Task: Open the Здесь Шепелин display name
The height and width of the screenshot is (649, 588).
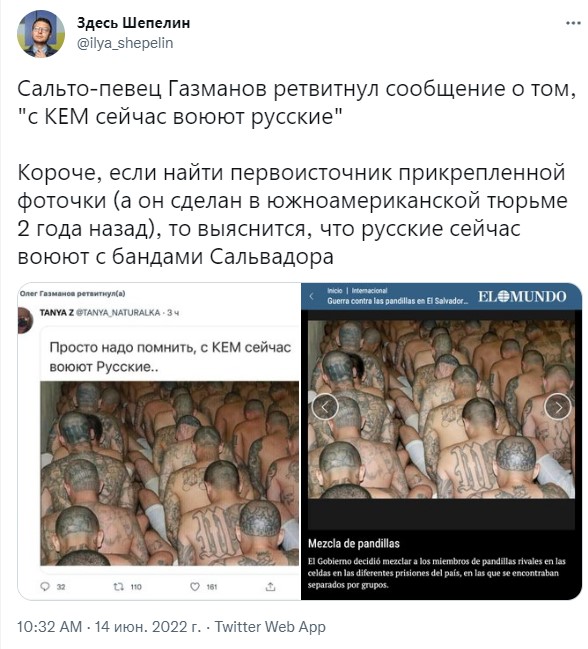Action: click(x=133, y=23)
